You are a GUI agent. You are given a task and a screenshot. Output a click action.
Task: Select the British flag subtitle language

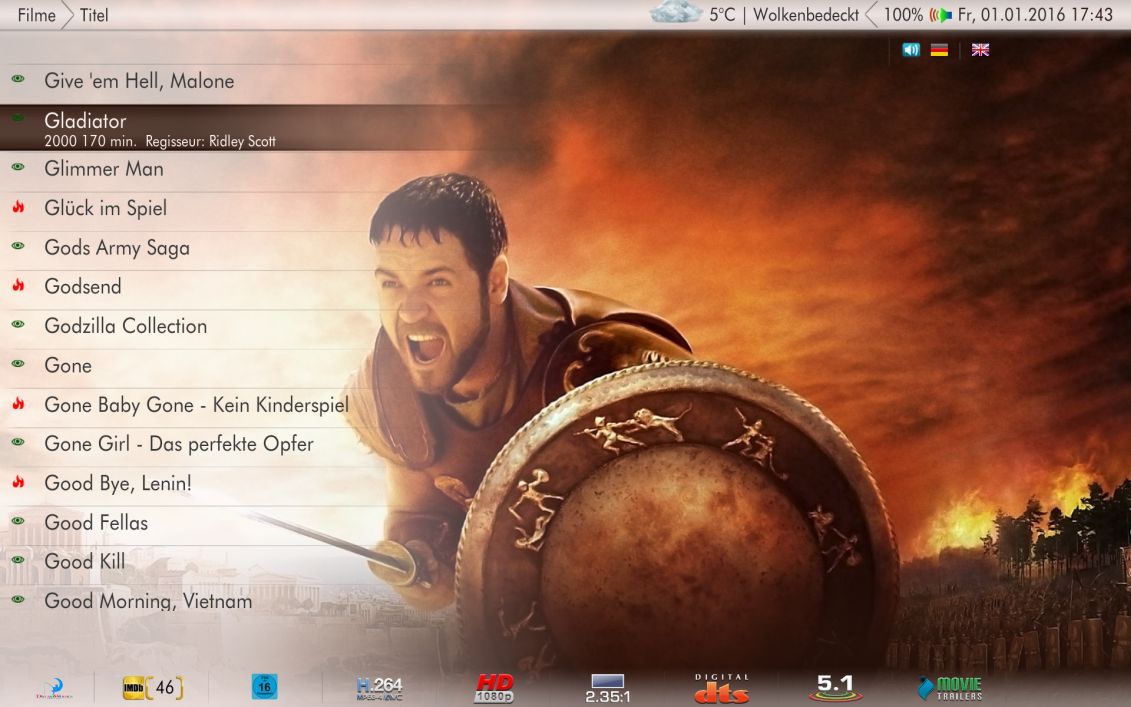click(x=980, y=50)
